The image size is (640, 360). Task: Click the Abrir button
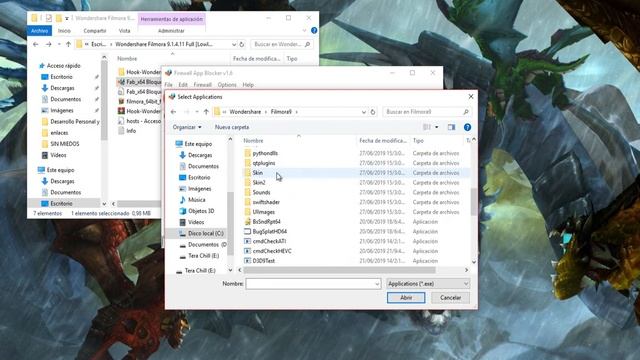tap(406, 298)
